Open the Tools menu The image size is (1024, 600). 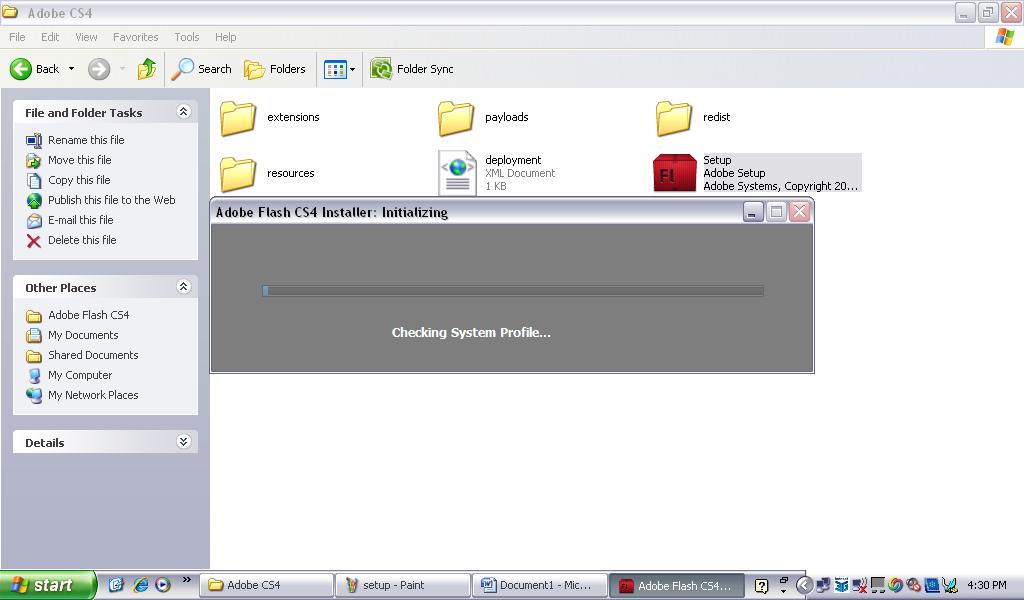(186, 37)
